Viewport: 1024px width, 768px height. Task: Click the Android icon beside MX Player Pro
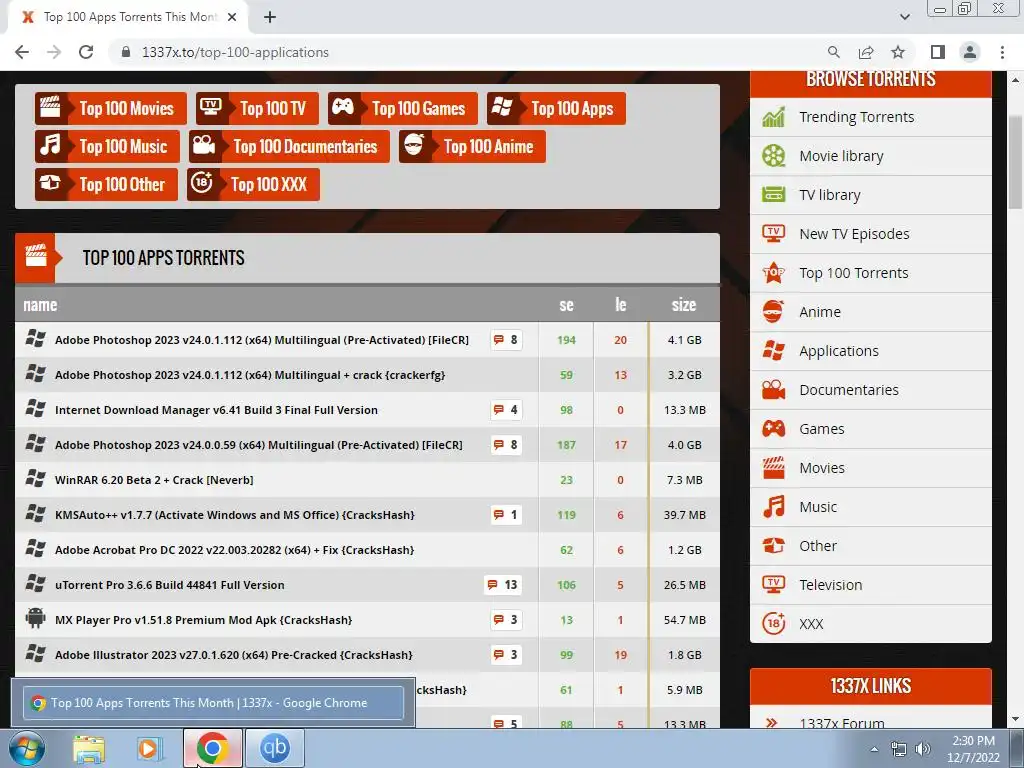click(35, 618)
